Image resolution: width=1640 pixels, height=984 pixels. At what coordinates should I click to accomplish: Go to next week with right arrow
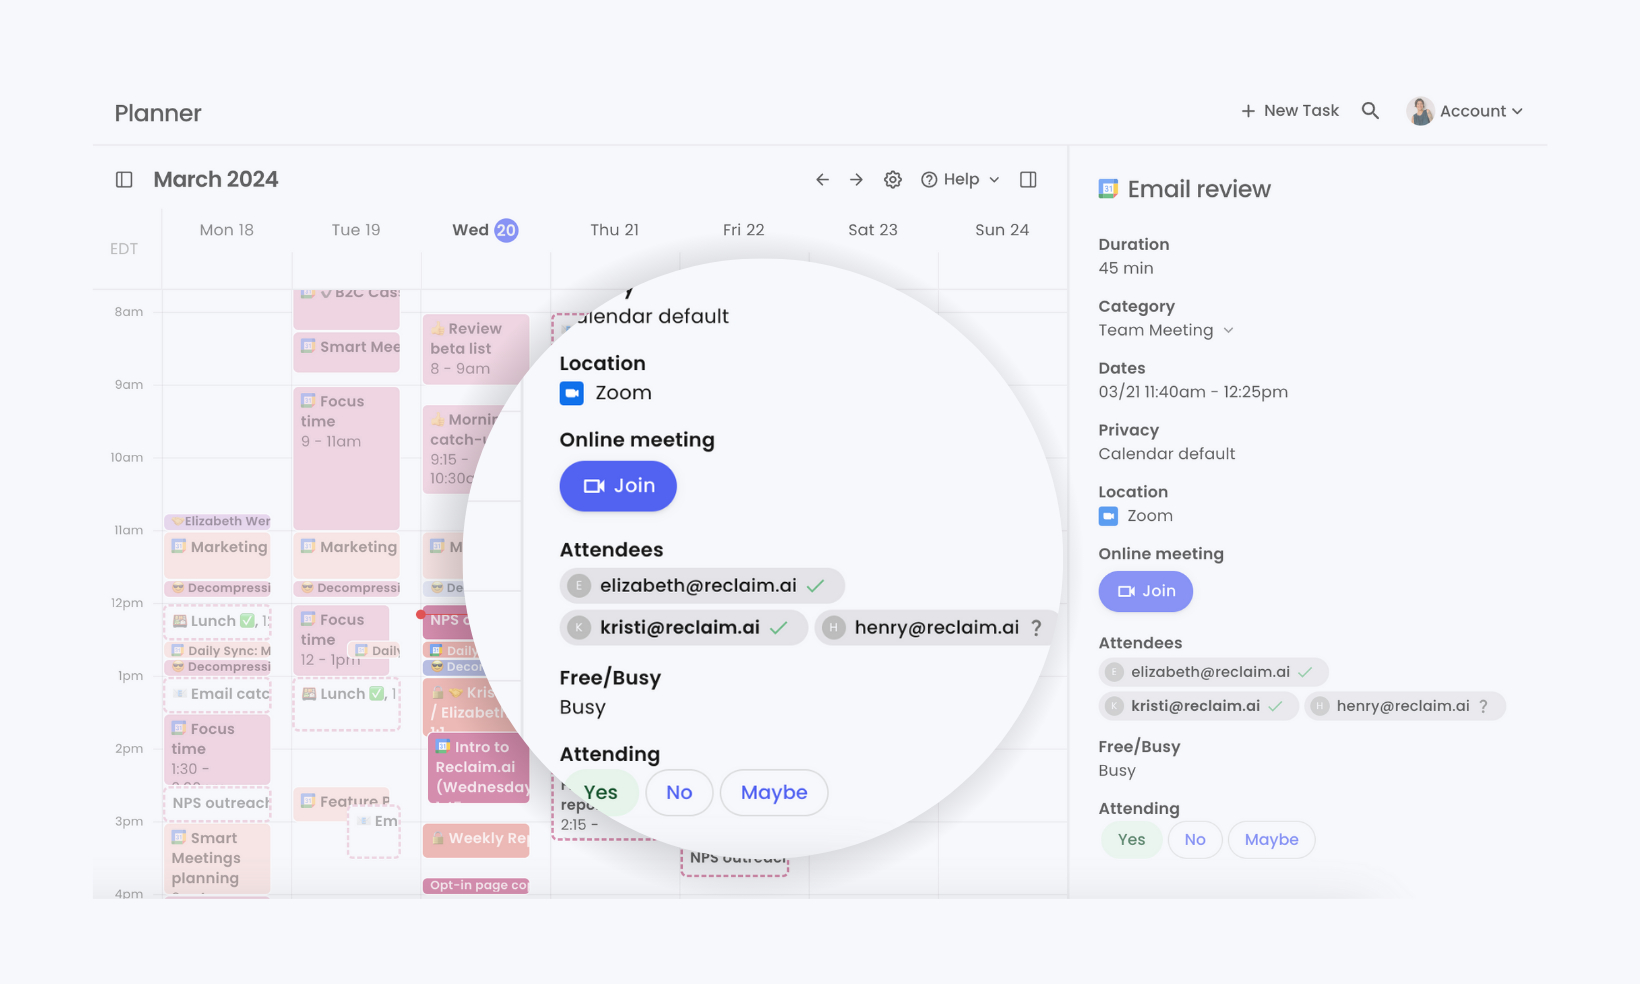click(x=856, y=180)
